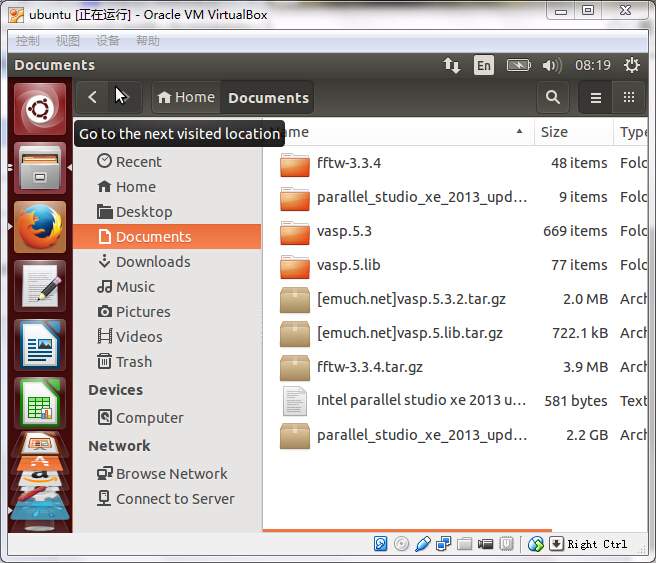Open the network indicator in top panel
Viewport: 656px width, 563px height.
[452, 65]
